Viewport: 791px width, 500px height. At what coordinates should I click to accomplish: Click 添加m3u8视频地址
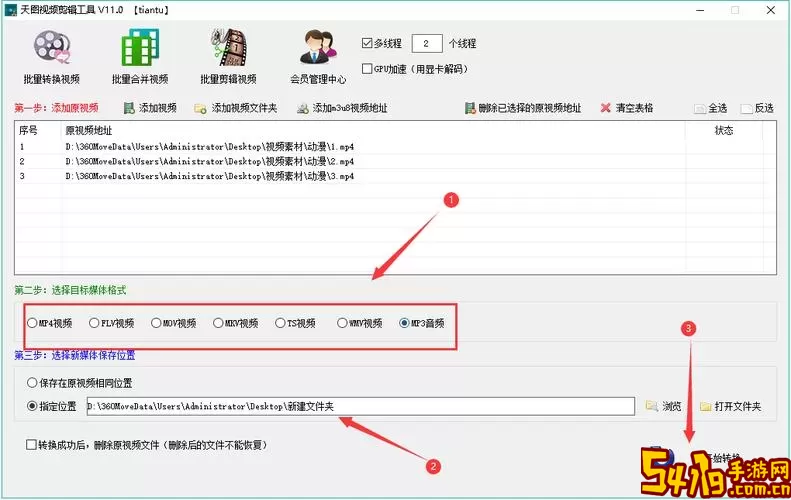(342, 108)
